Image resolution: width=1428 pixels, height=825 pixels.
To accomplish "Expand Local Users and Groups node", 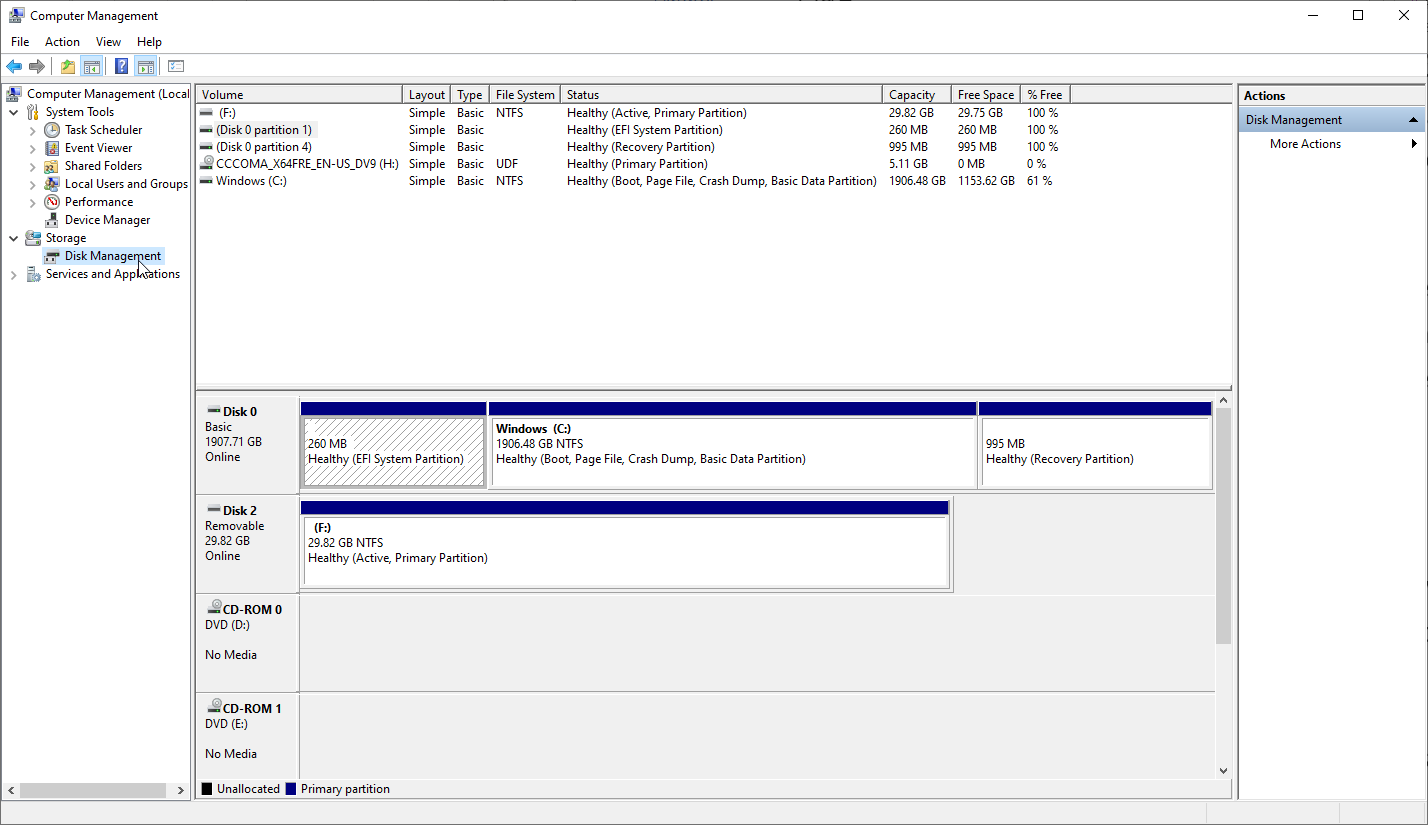I will click(33, 184).
